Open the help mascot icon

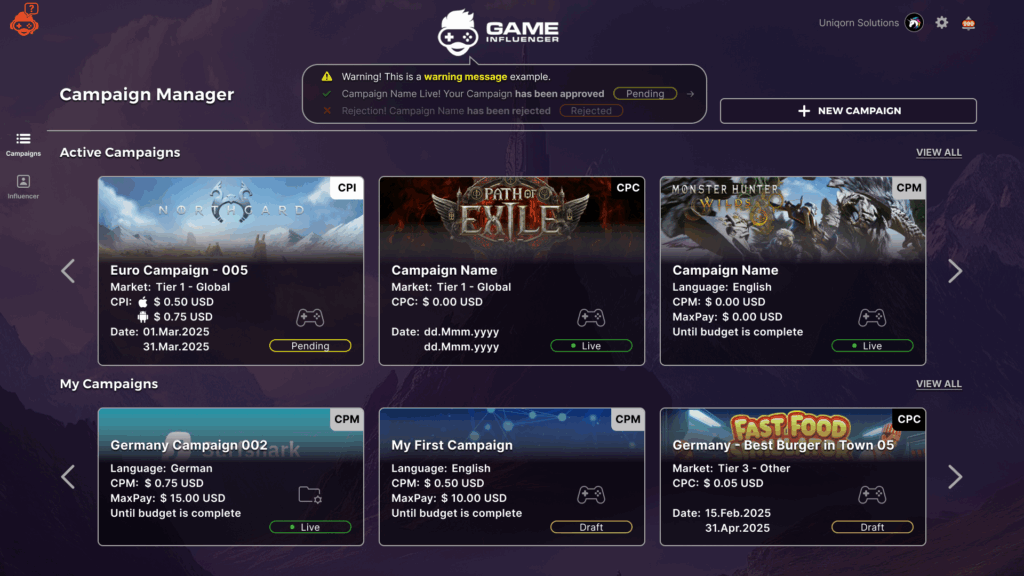tap(24, 19)
